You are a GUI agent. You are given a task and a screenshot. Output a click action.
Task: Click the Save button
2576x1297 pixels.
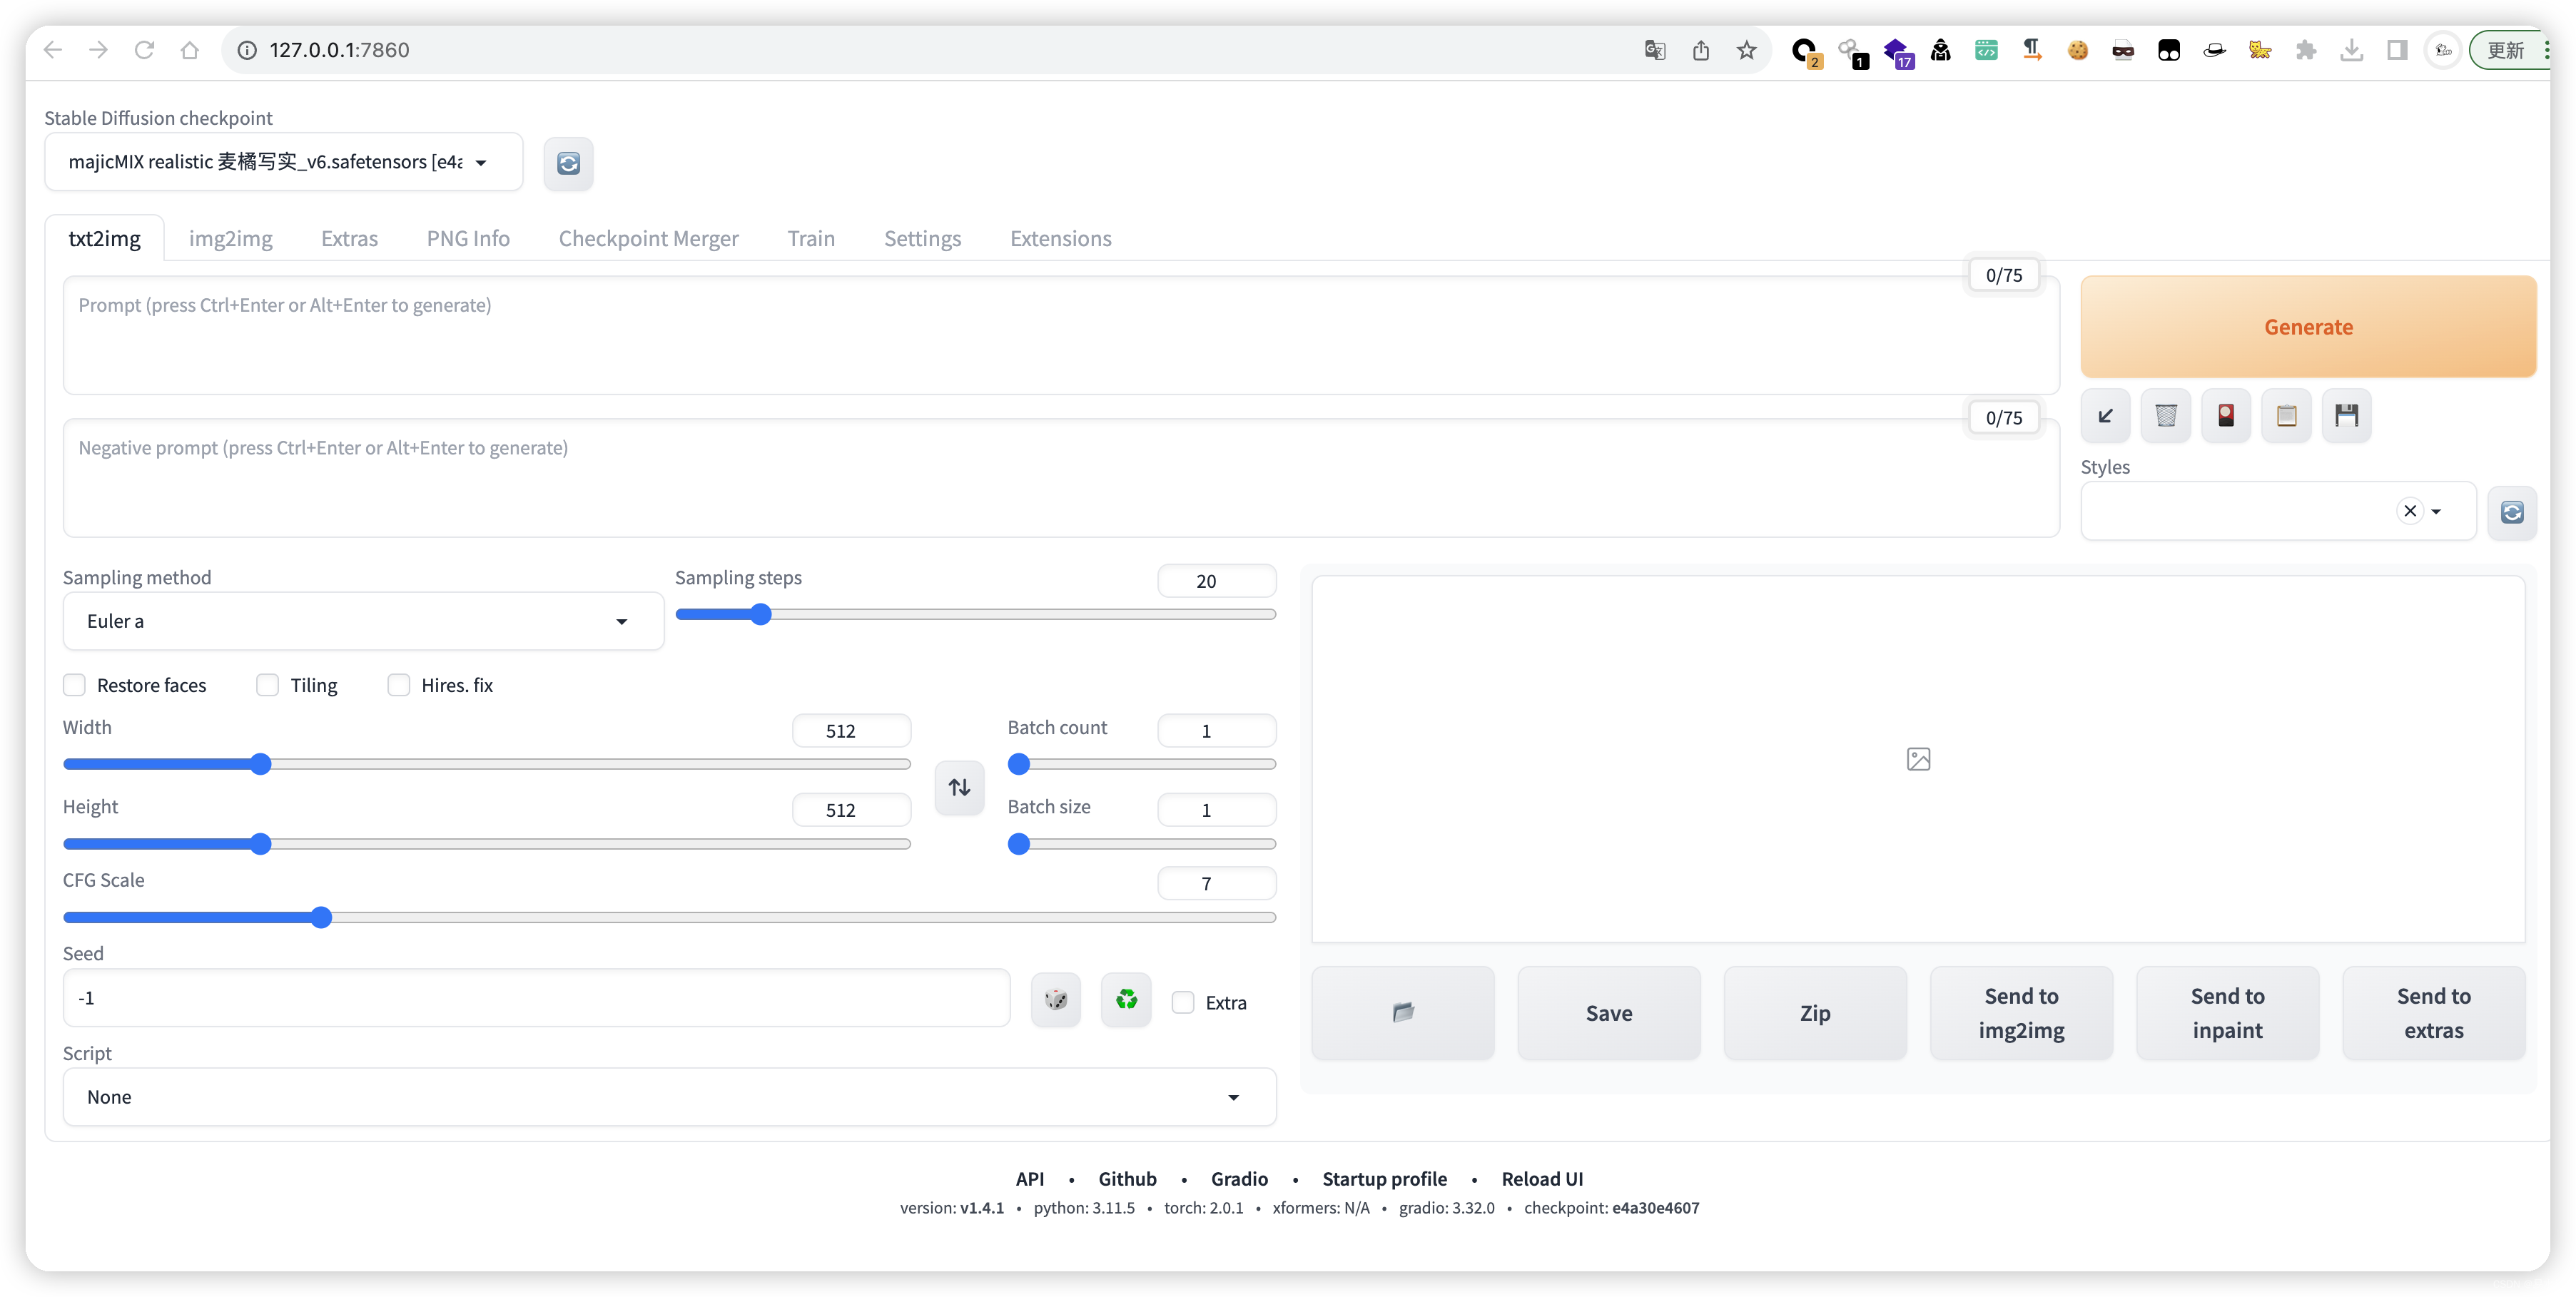point(1609,1012)
